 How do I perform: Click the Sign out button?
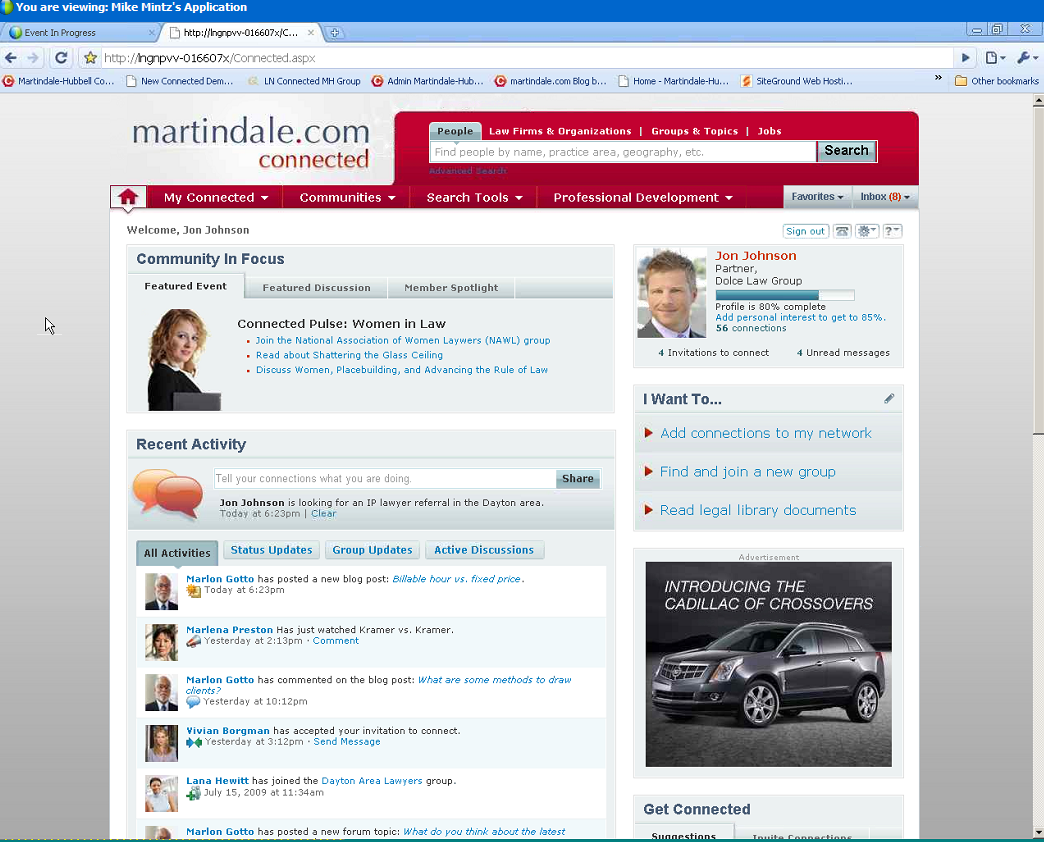click(x=805, y=231)
